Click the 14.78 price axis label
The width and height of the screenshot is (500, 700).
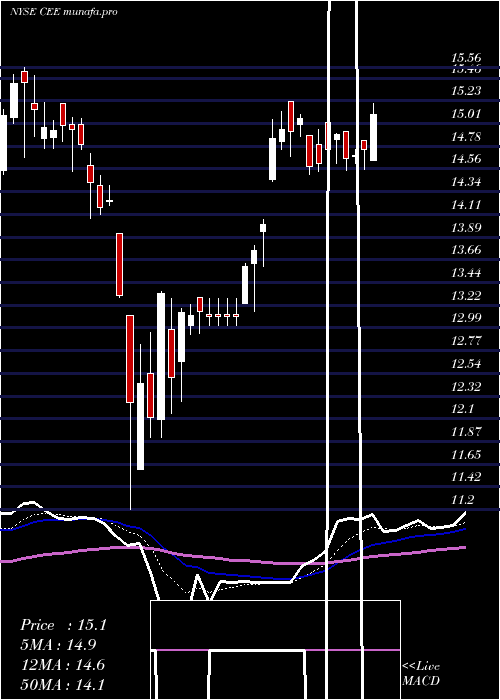(x=466, y=137)
